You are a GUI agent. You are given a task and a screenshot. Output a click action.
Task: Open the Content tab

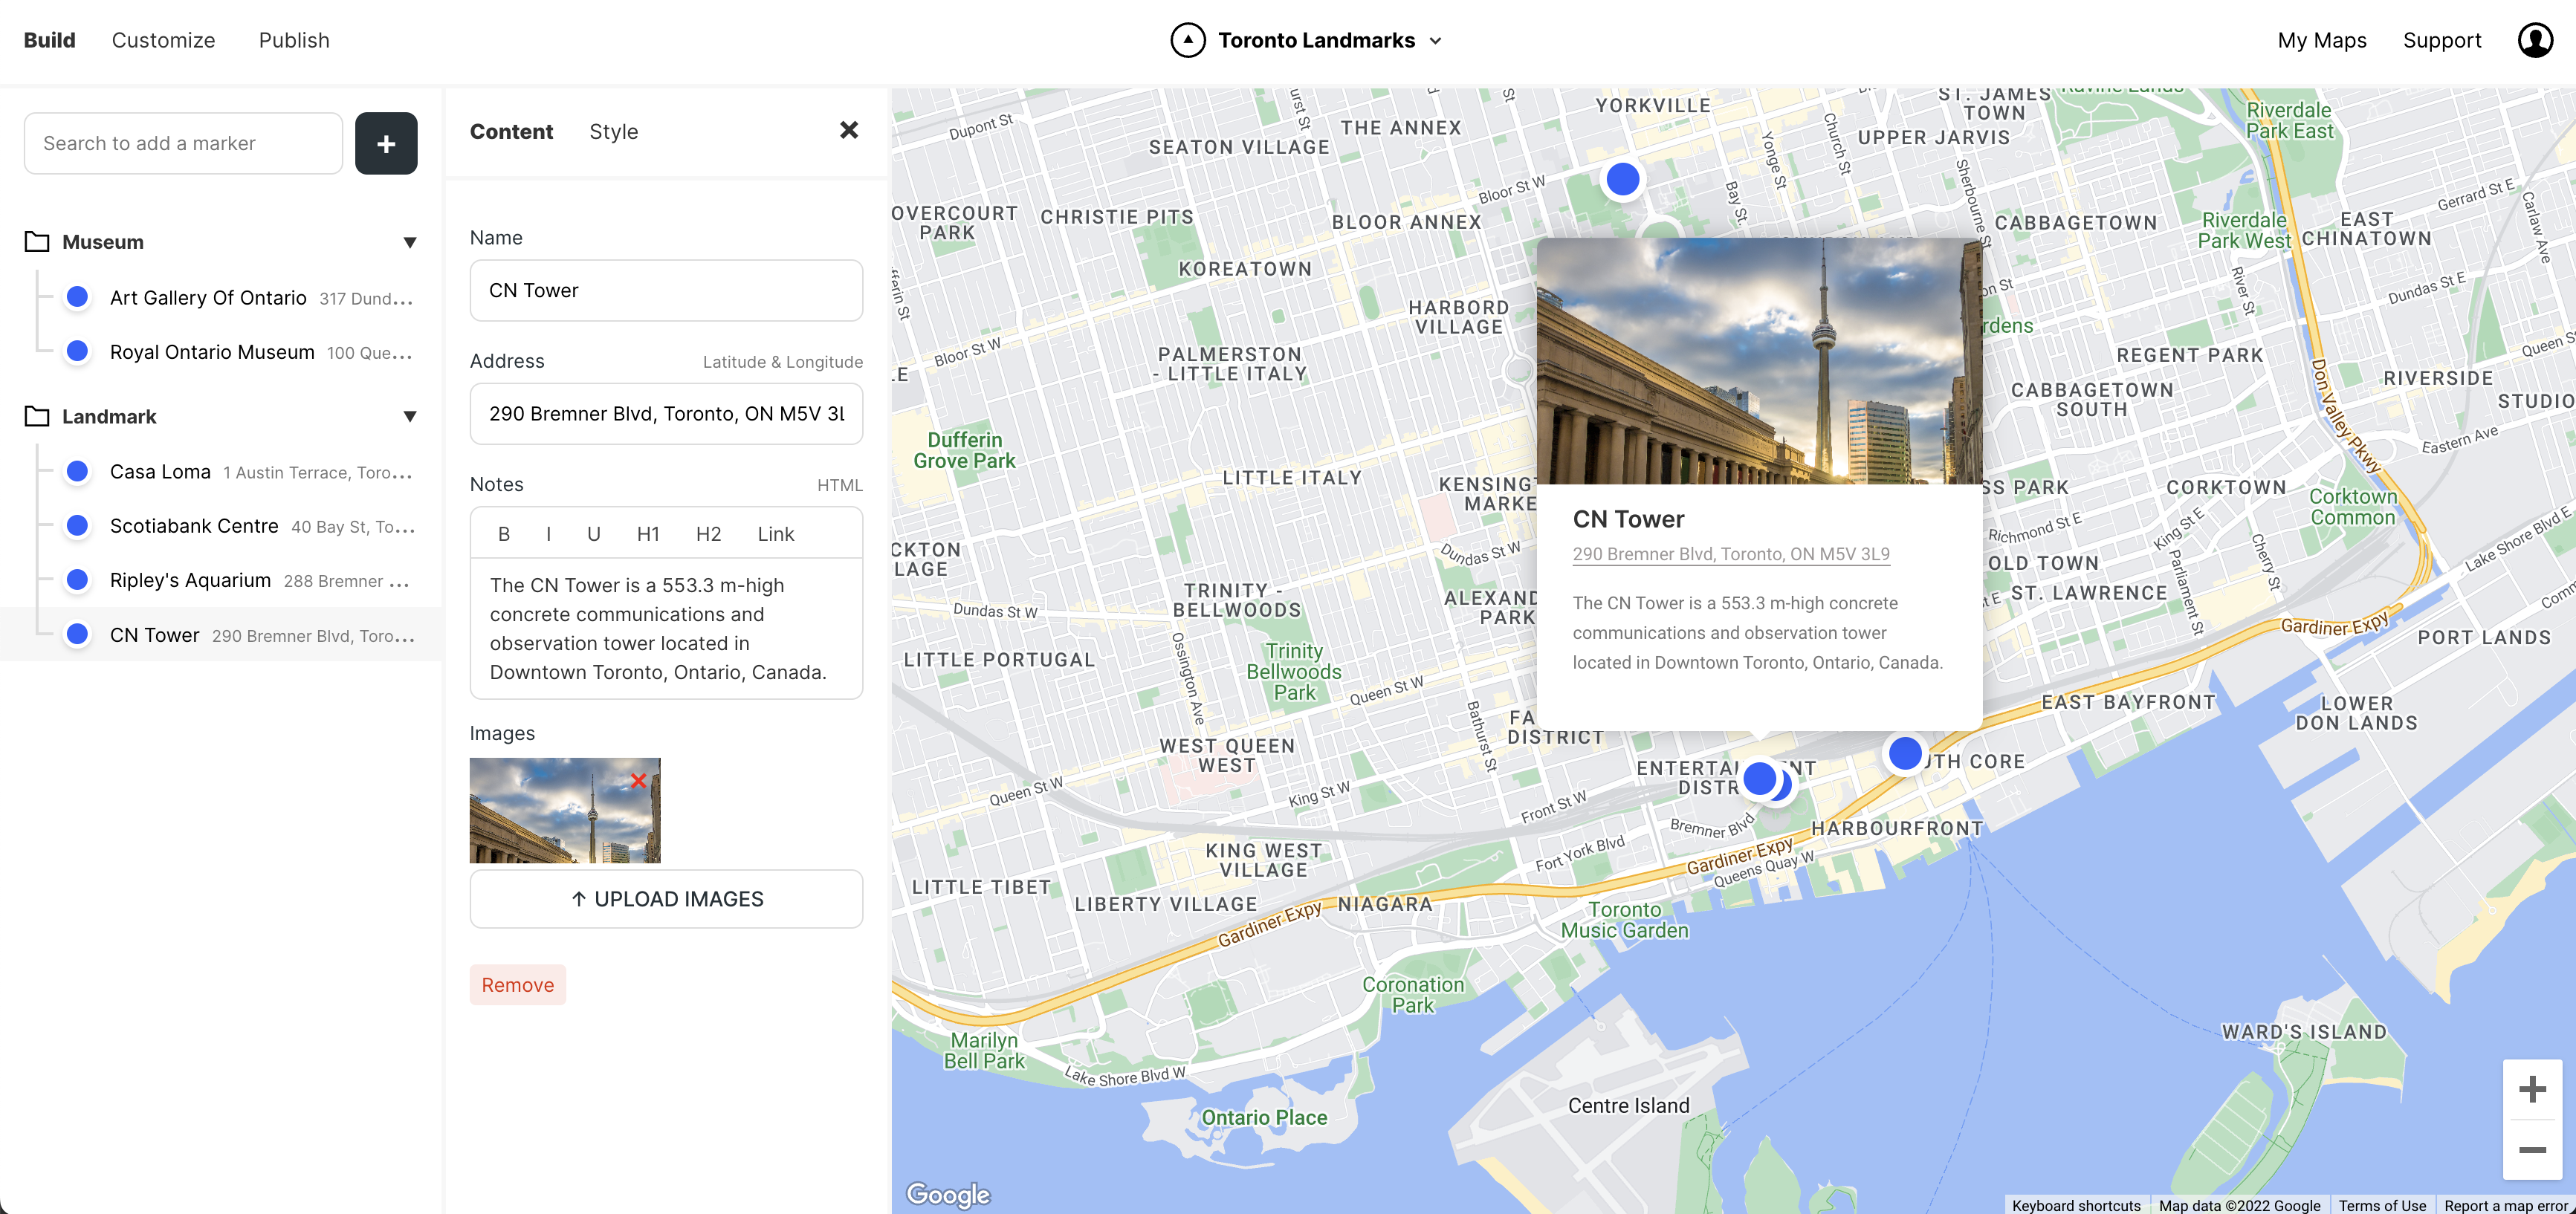[511, 131]
